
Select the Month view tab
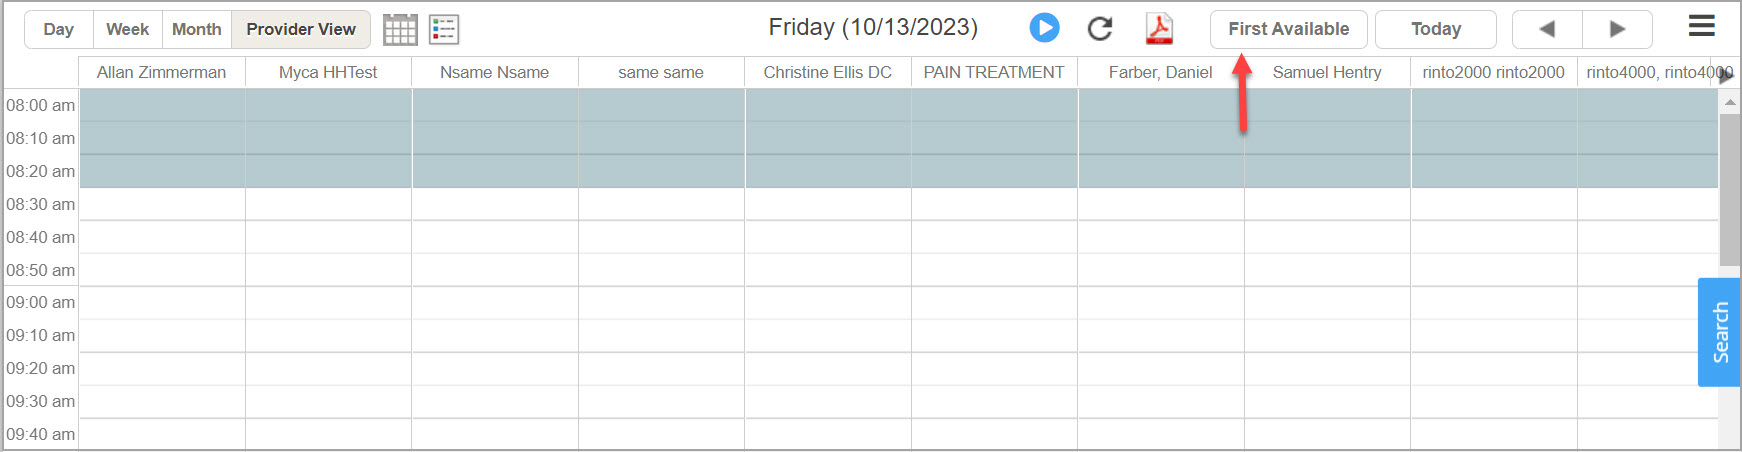click(196, 29)
